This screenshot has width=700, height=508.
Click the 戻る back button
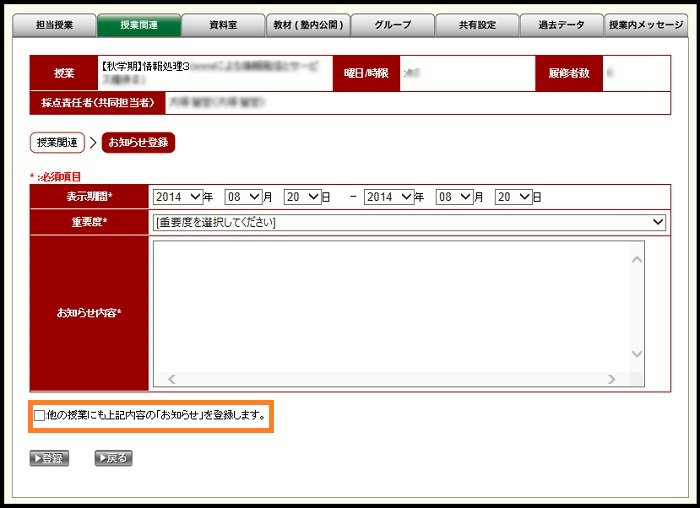[113, 459]
